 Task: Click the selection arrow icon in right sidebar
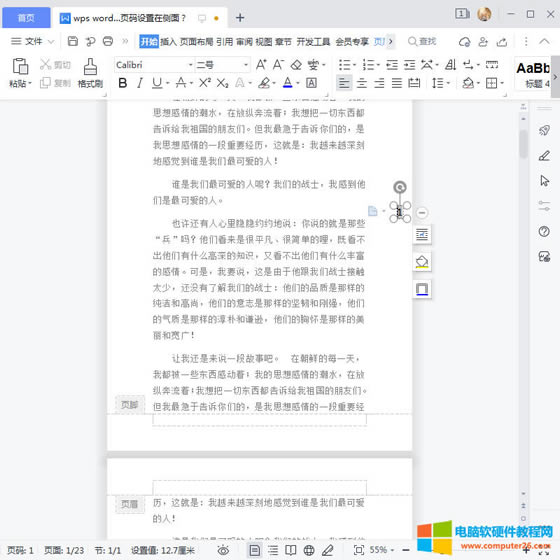coord(544,181)
